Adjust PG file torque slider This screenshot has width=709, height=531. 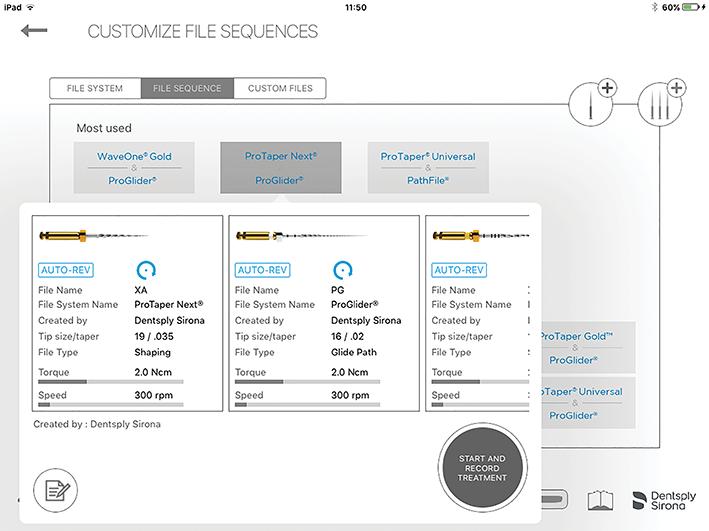tap(307, 382)
